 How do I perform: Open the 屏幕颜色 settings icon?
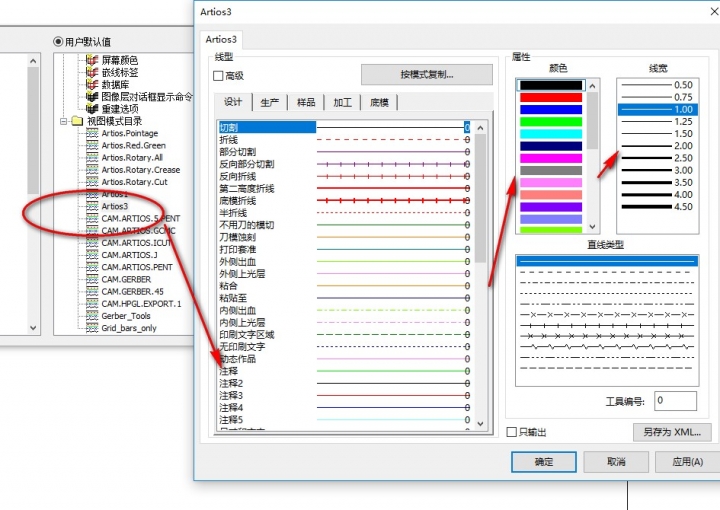(93, 61)
